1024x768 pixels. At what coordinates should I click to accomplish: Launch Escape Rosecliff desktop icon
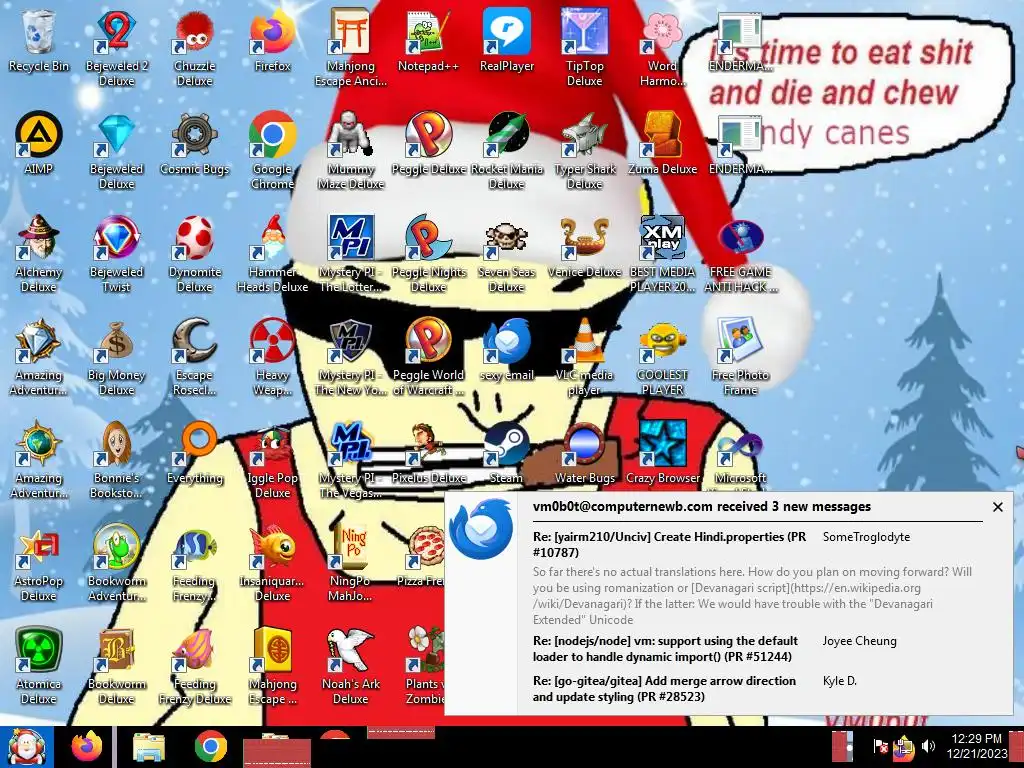(195, 356)
